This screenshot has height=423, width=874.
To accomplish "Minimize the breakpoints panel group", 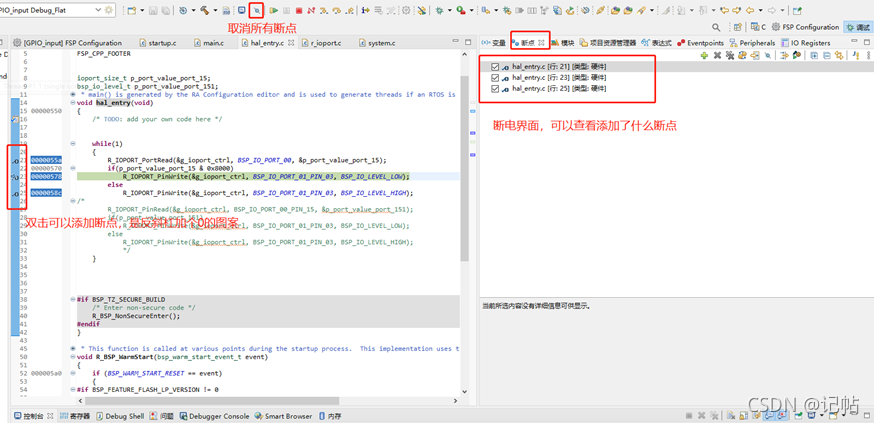I will coord(852,42).
